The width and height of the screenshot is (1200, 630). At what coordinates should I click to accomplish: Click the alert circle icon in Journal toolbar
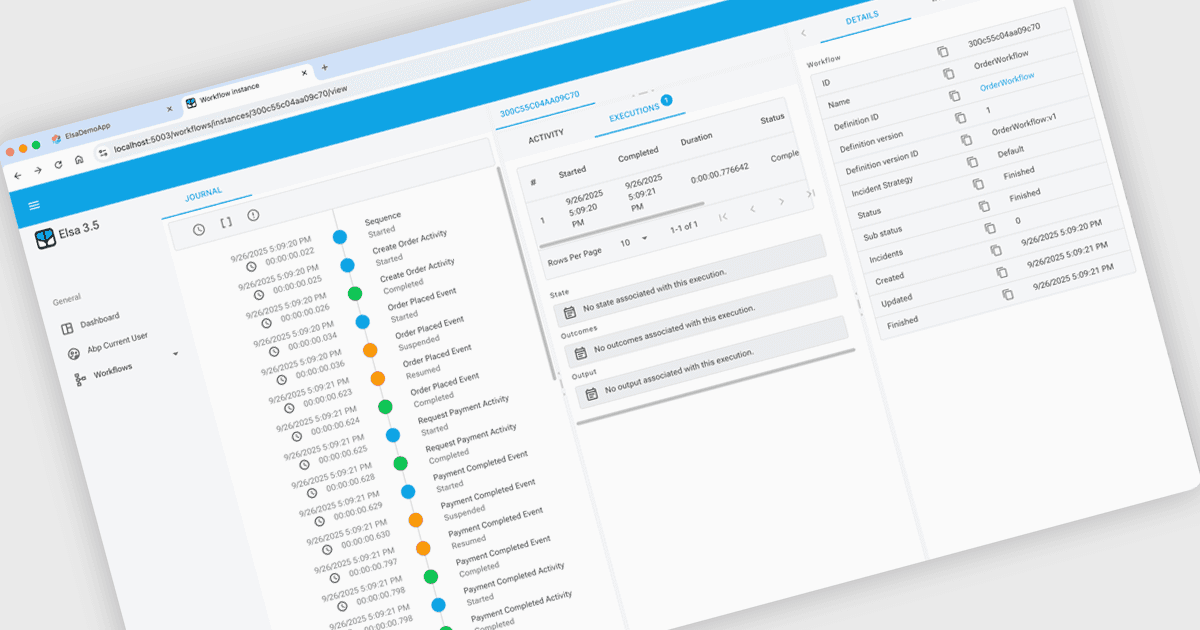click(253, 215)
